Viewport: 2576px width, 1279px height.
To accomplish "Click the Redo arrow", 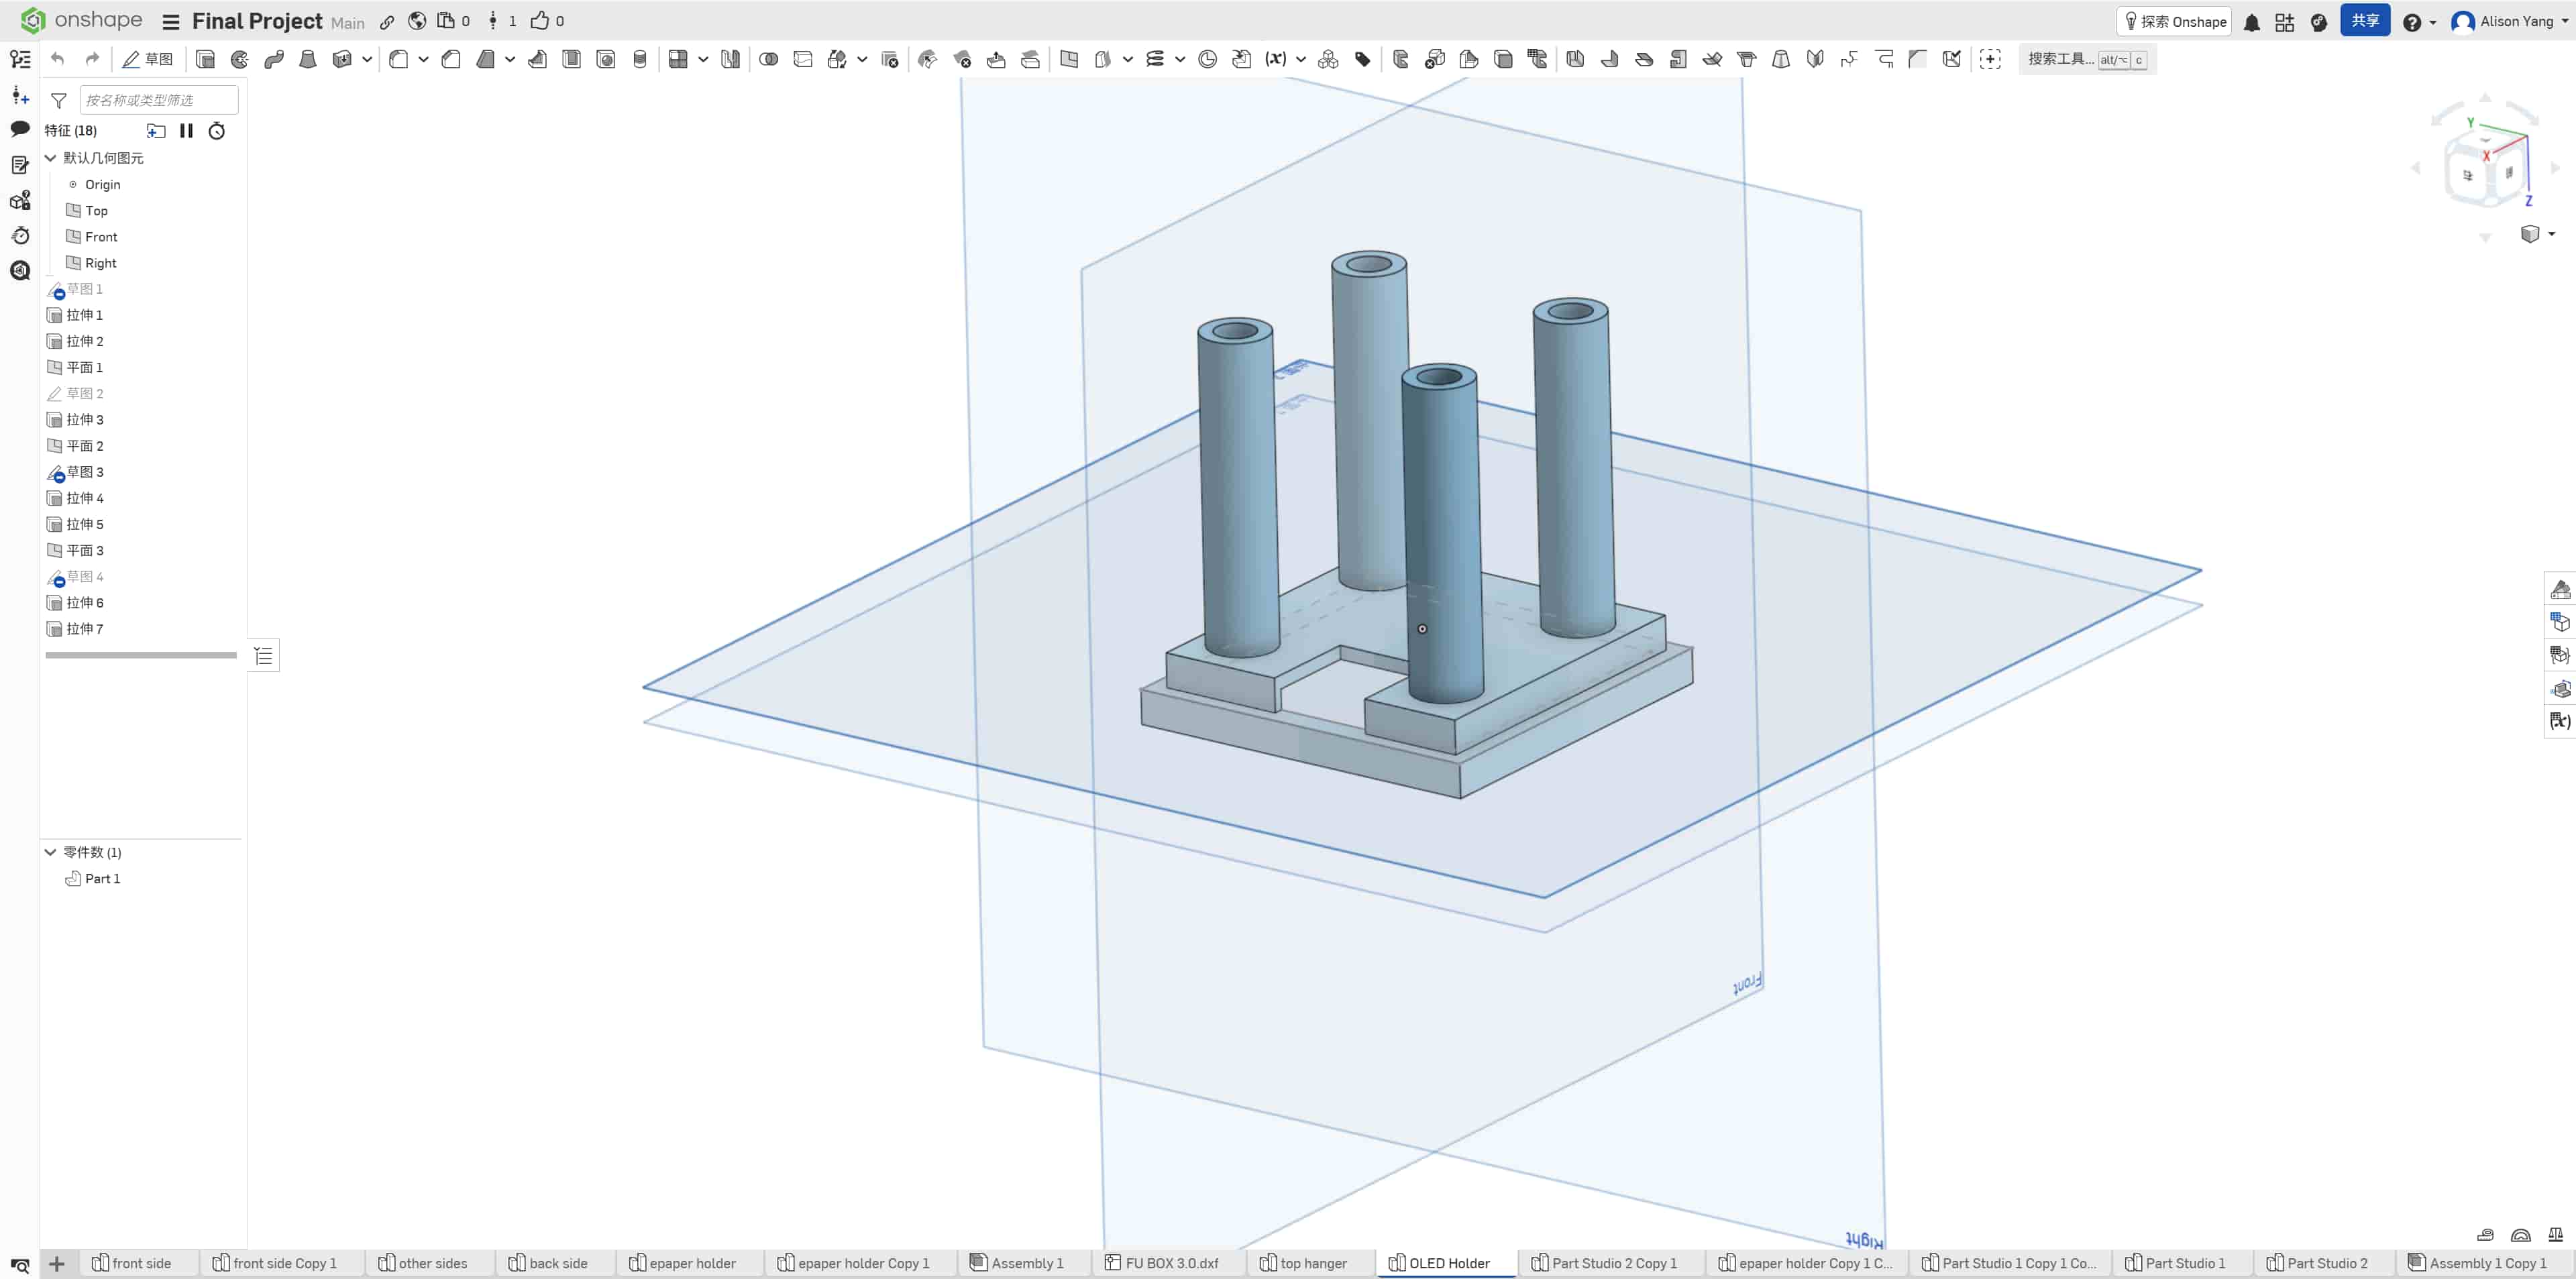I will point(92,59).
